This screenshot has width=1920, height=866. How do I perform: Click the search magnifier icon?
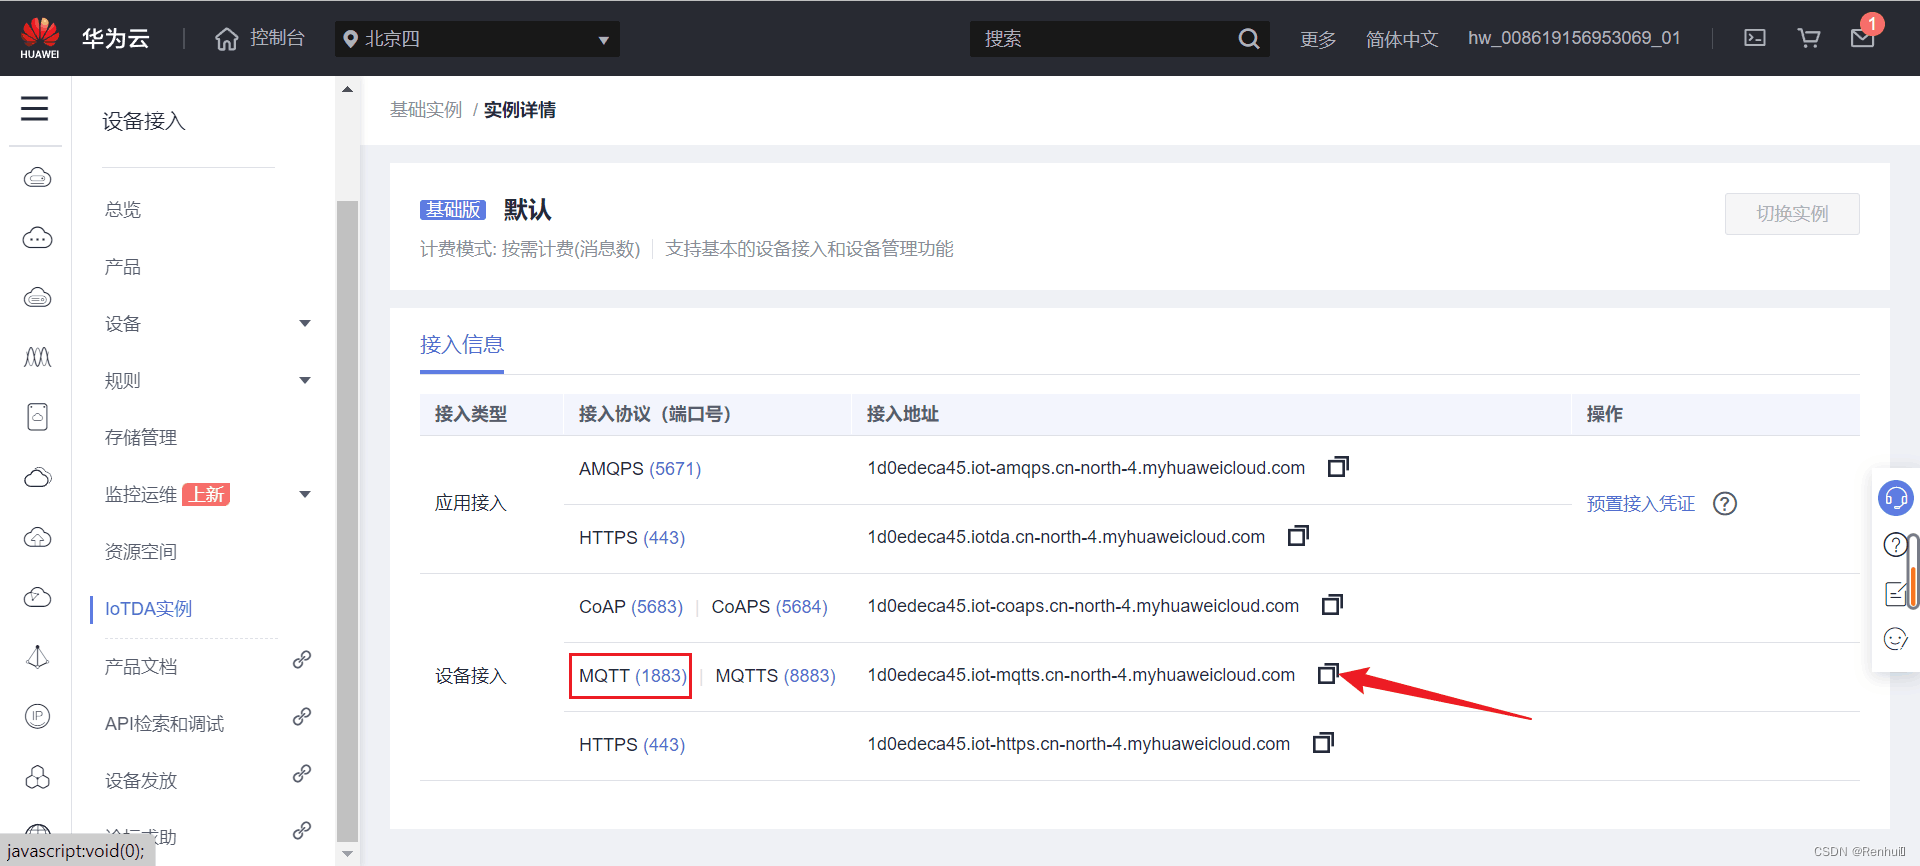tap(1249, 39)
